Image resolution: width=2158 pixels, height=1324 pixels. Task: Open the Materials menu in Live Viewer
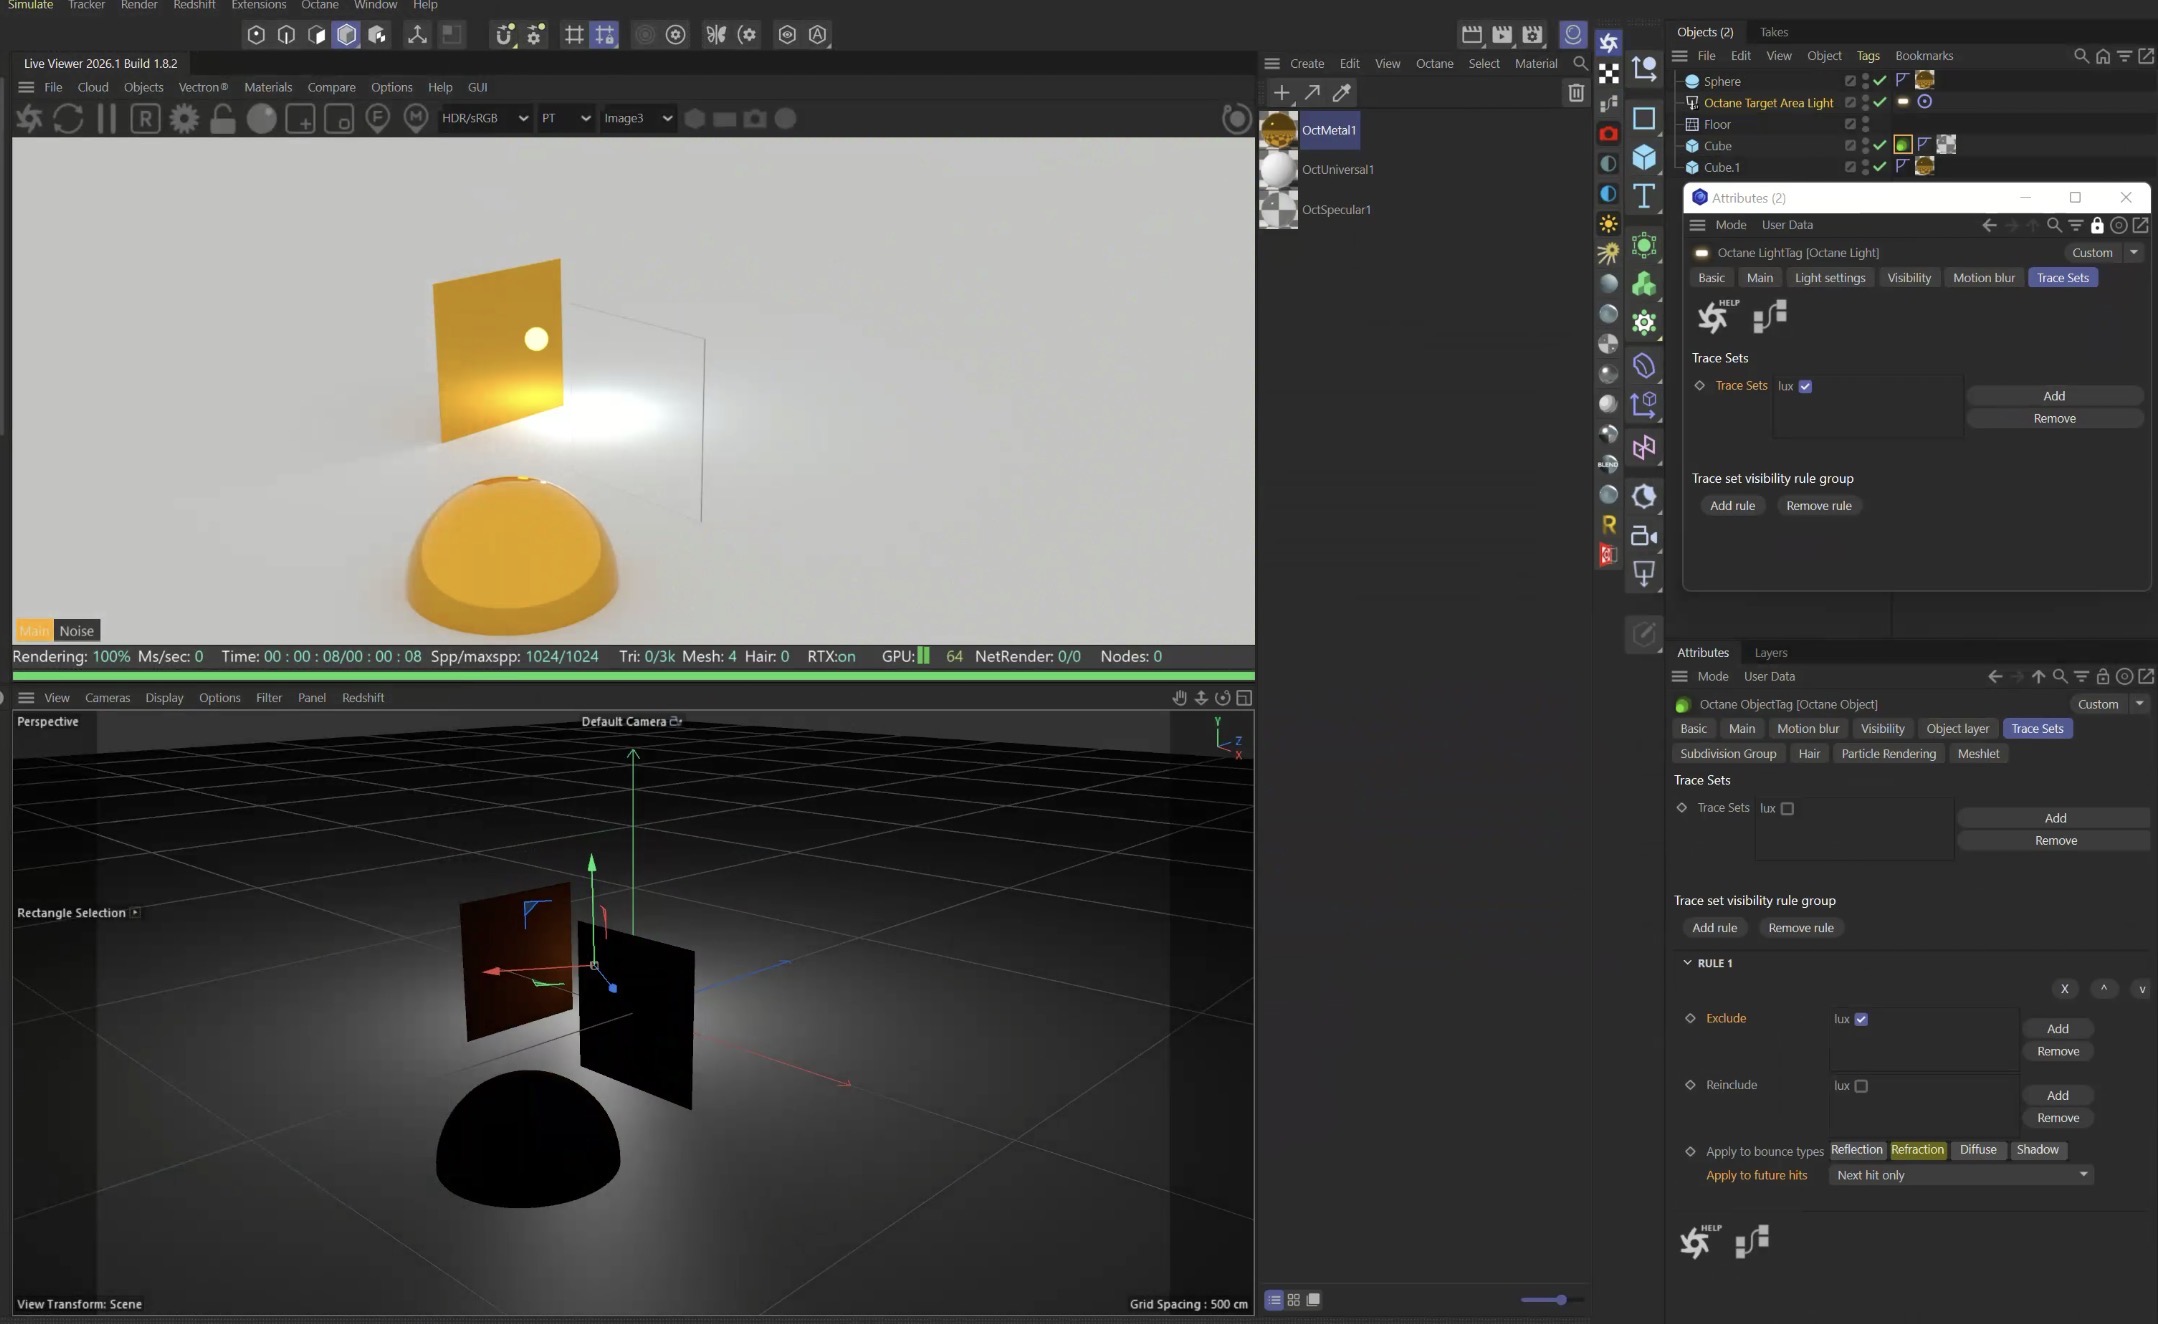pos(268,87)
